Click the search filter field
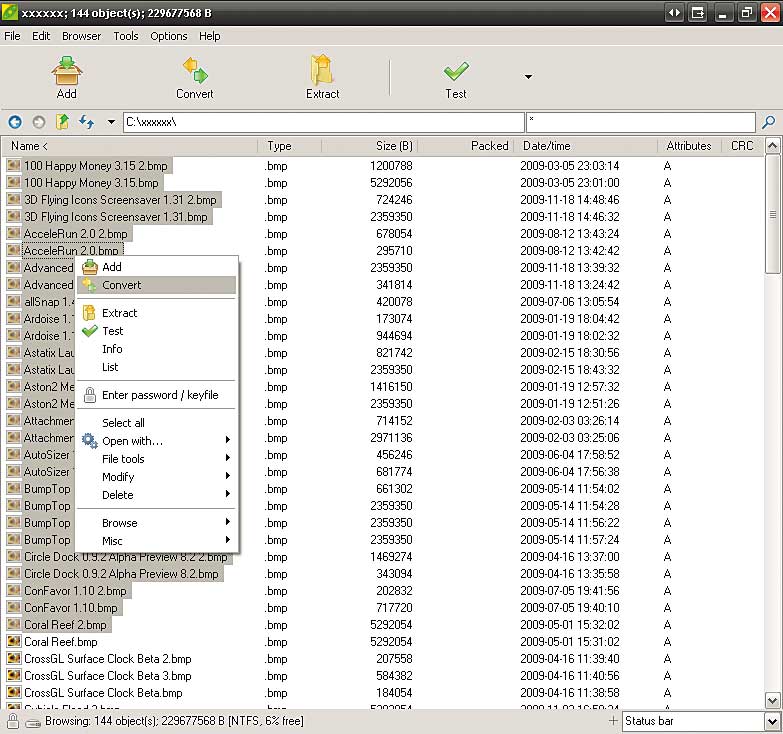The image size is (783, 734). [641, 122]
